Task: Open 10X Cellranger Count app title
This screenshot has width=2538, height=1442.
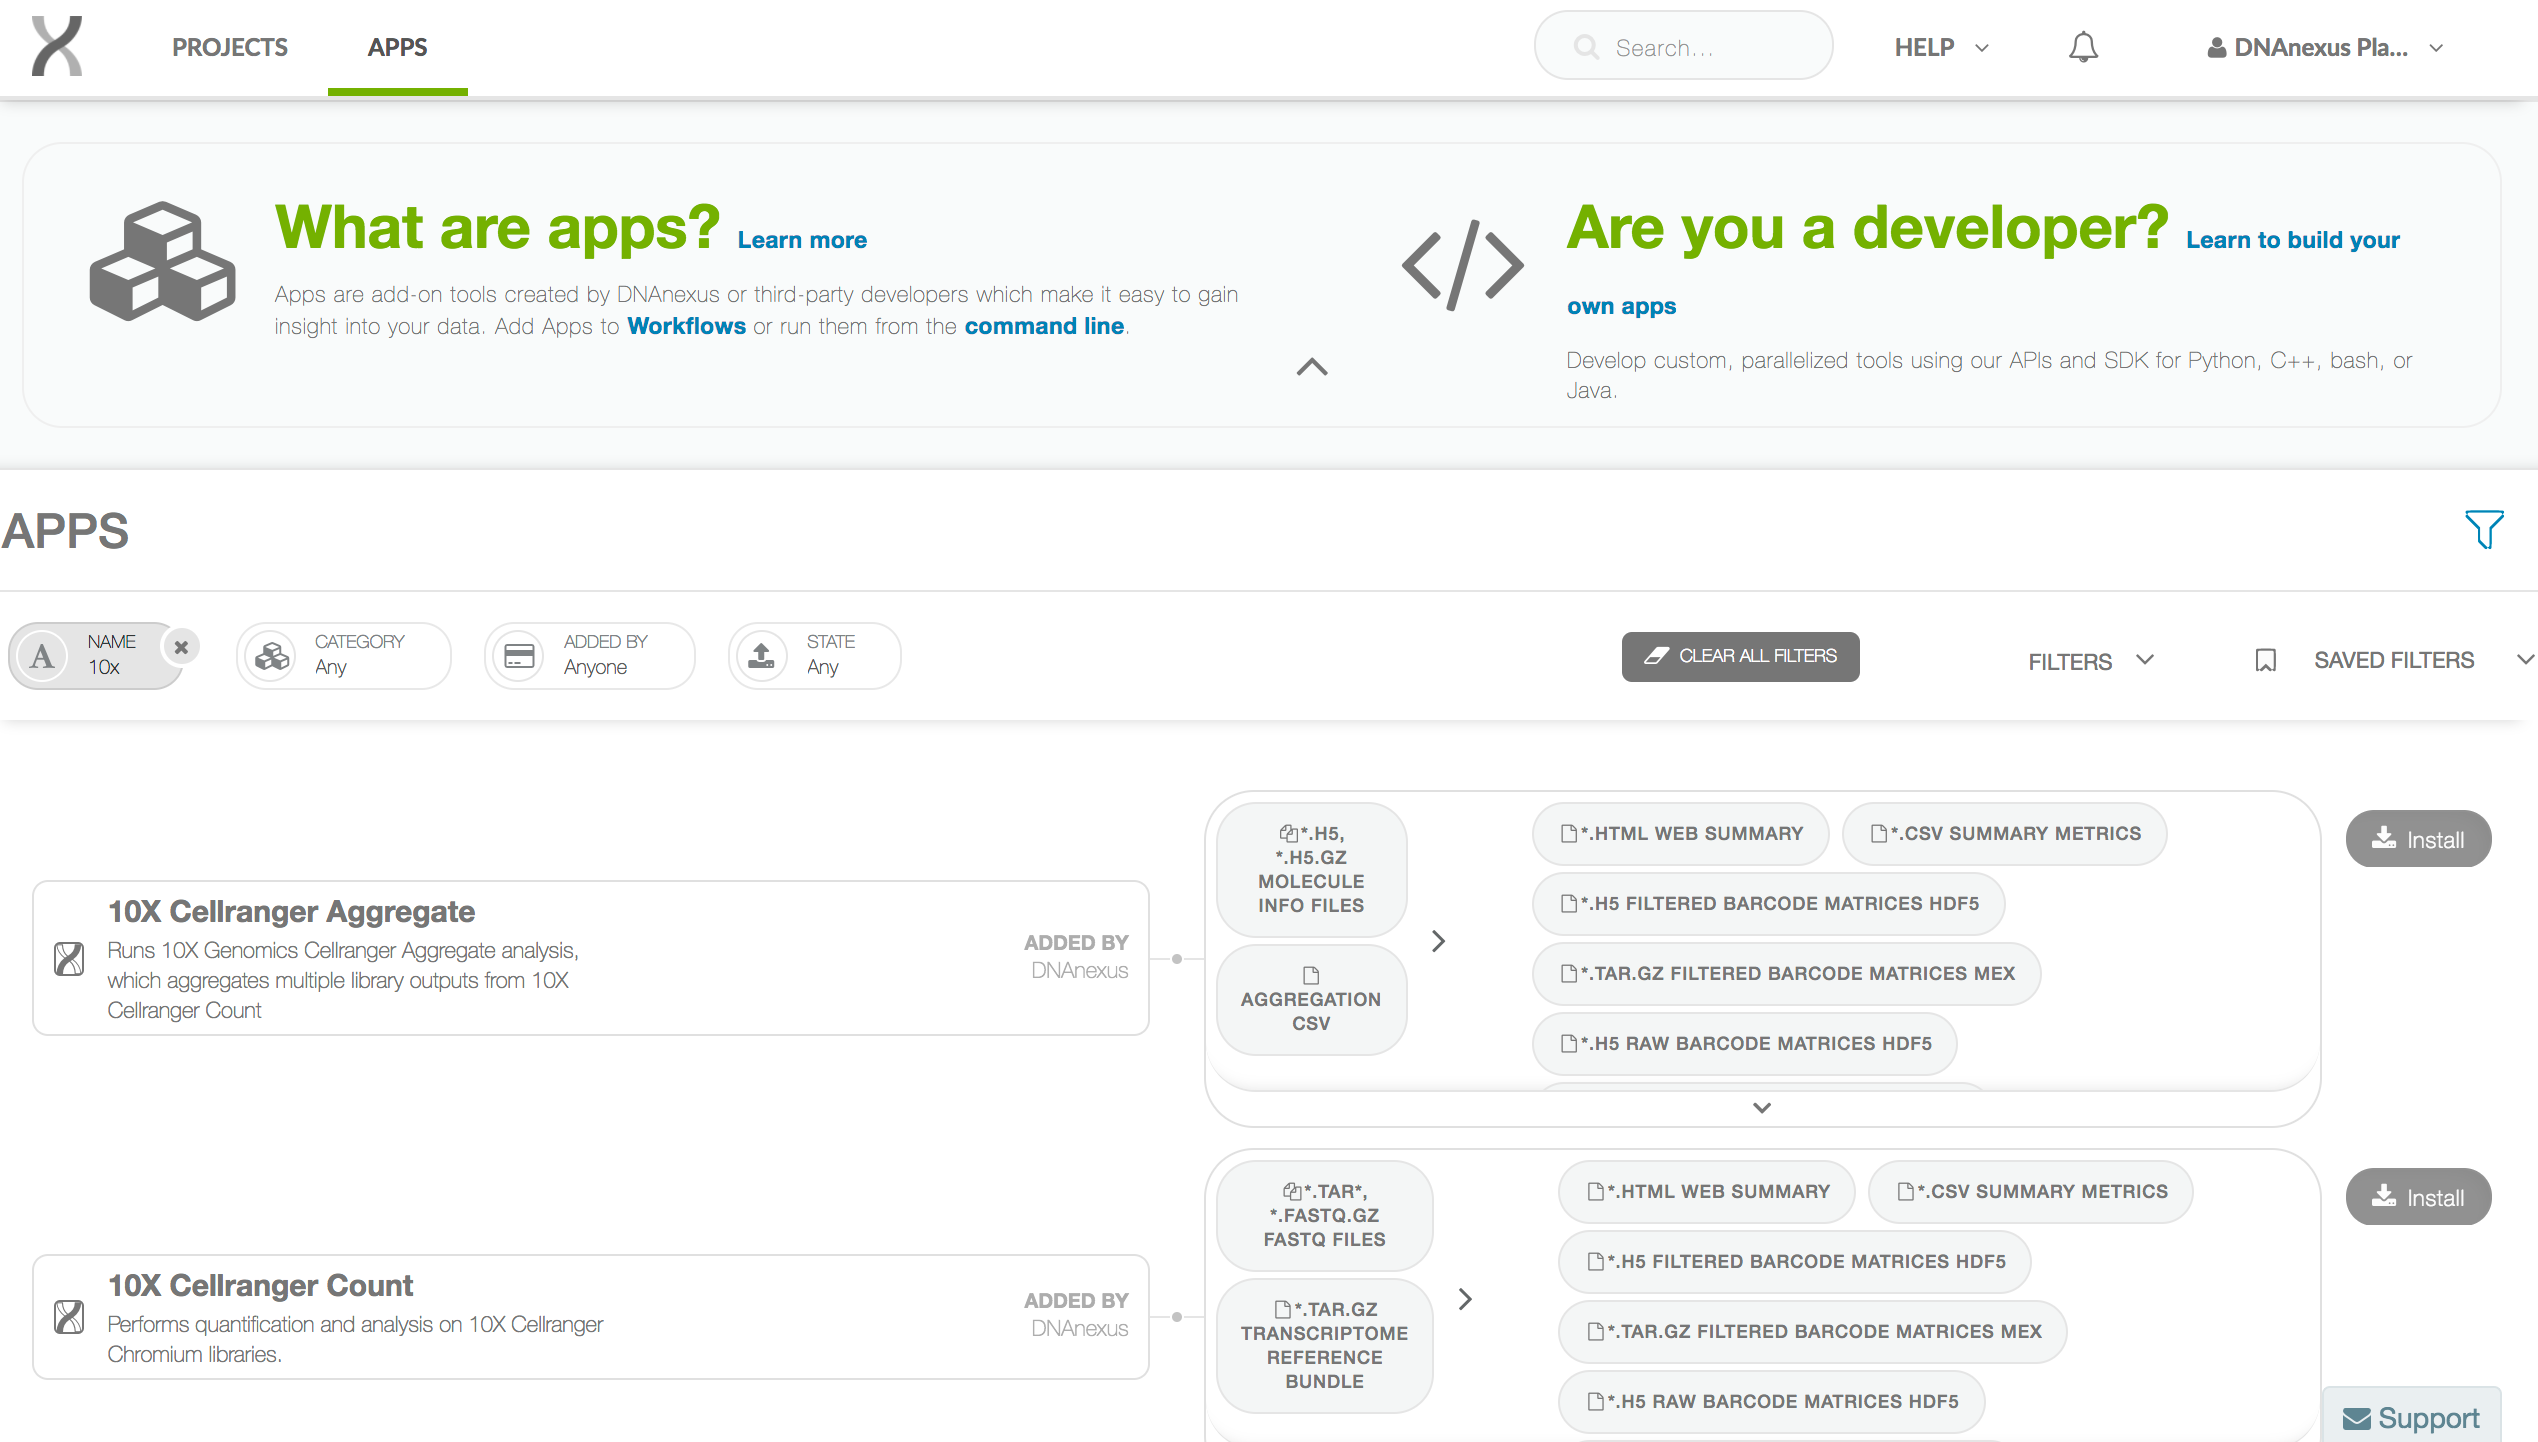Action: click(260, 1286)
